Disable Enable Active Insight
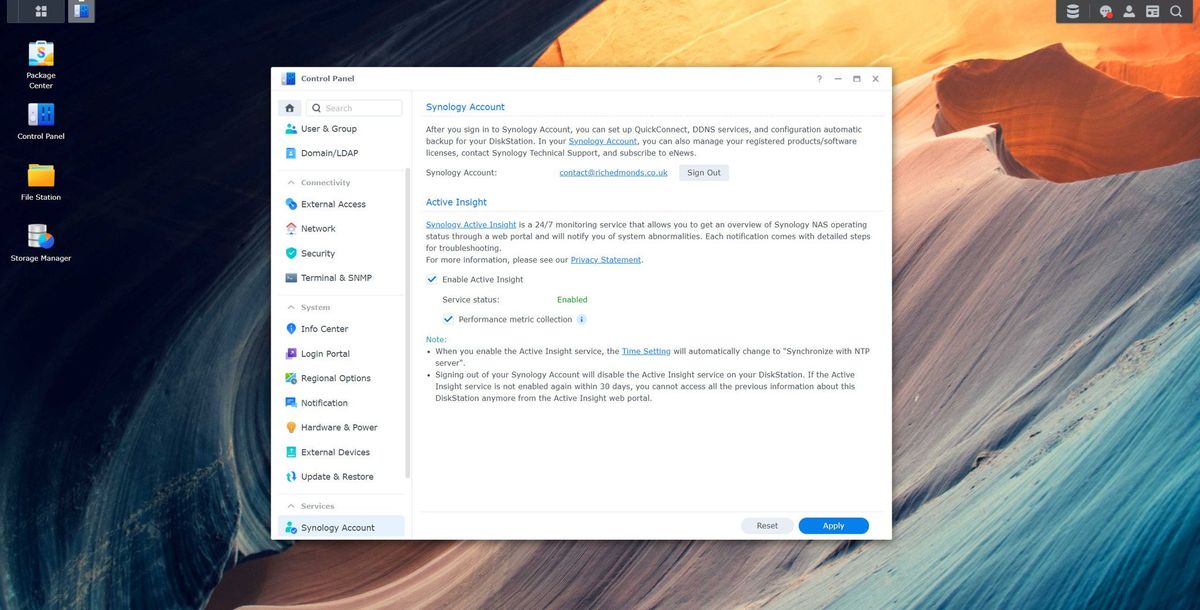Viewport: 1200px width, 610px height. [x=432, y=279]
